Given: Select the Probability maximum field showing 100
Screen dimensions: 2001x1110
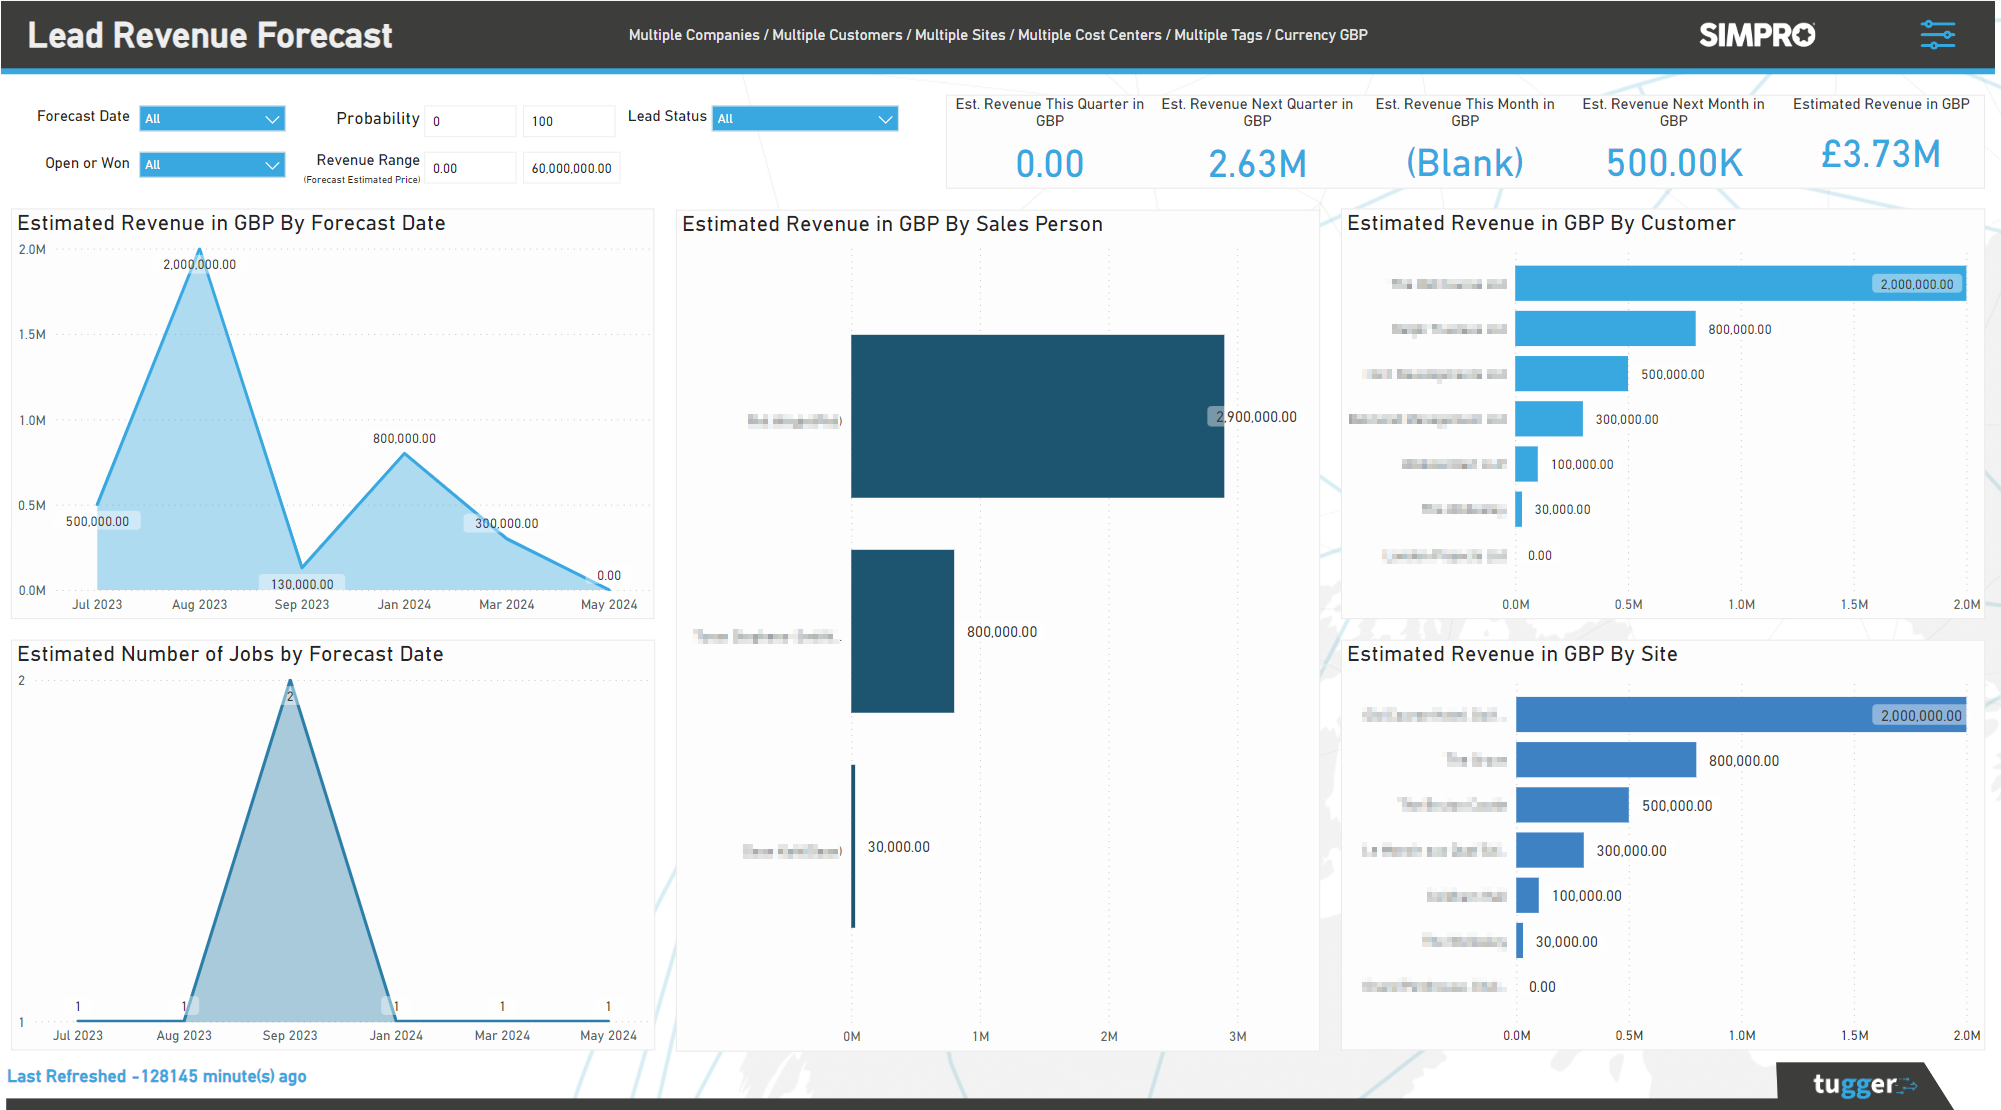Looking at the screenshot, I should coord(568,120).
